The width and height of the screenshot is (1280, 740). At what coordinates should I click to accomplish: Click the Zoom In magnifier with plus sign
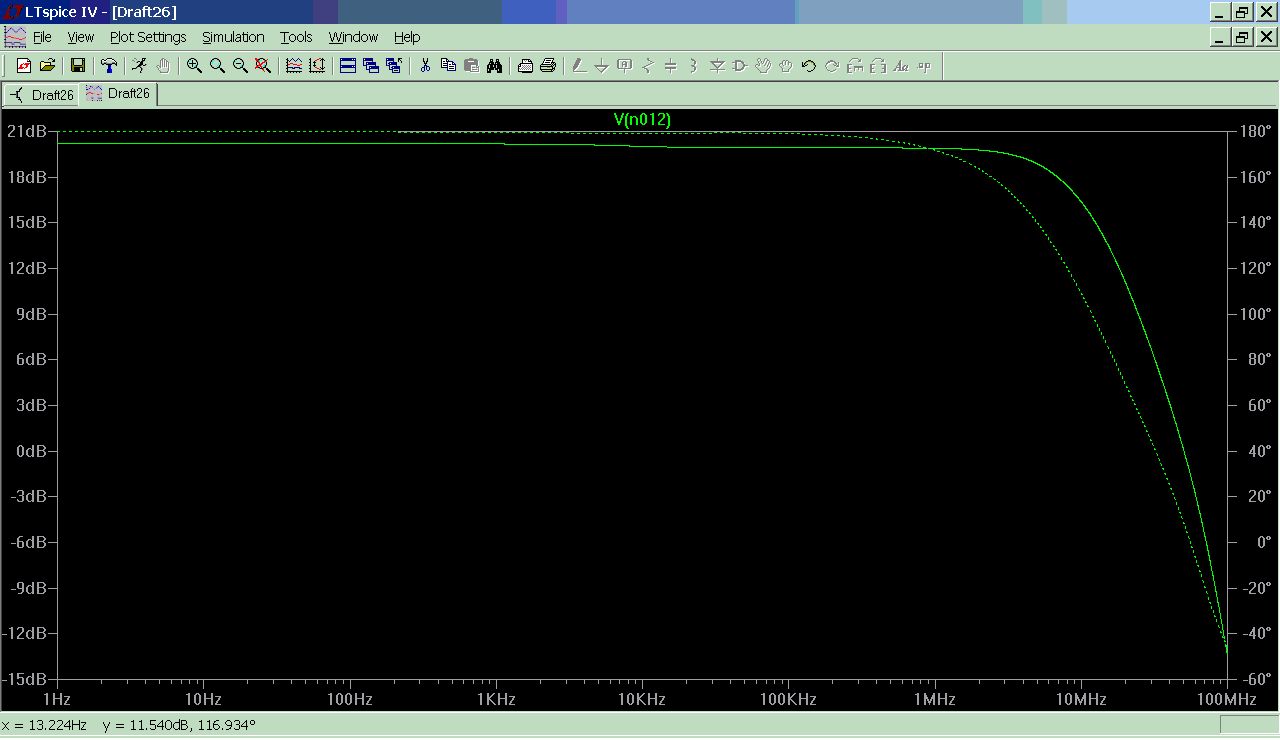194,66
